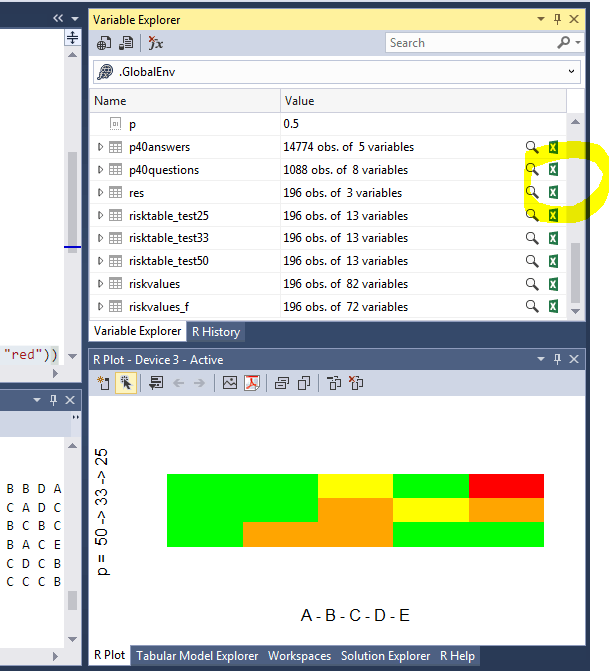Expand the risktable_test25 data frame
The width and height of the screenshot is (609, 671).
pyautogui.click(x=100, y=215)
